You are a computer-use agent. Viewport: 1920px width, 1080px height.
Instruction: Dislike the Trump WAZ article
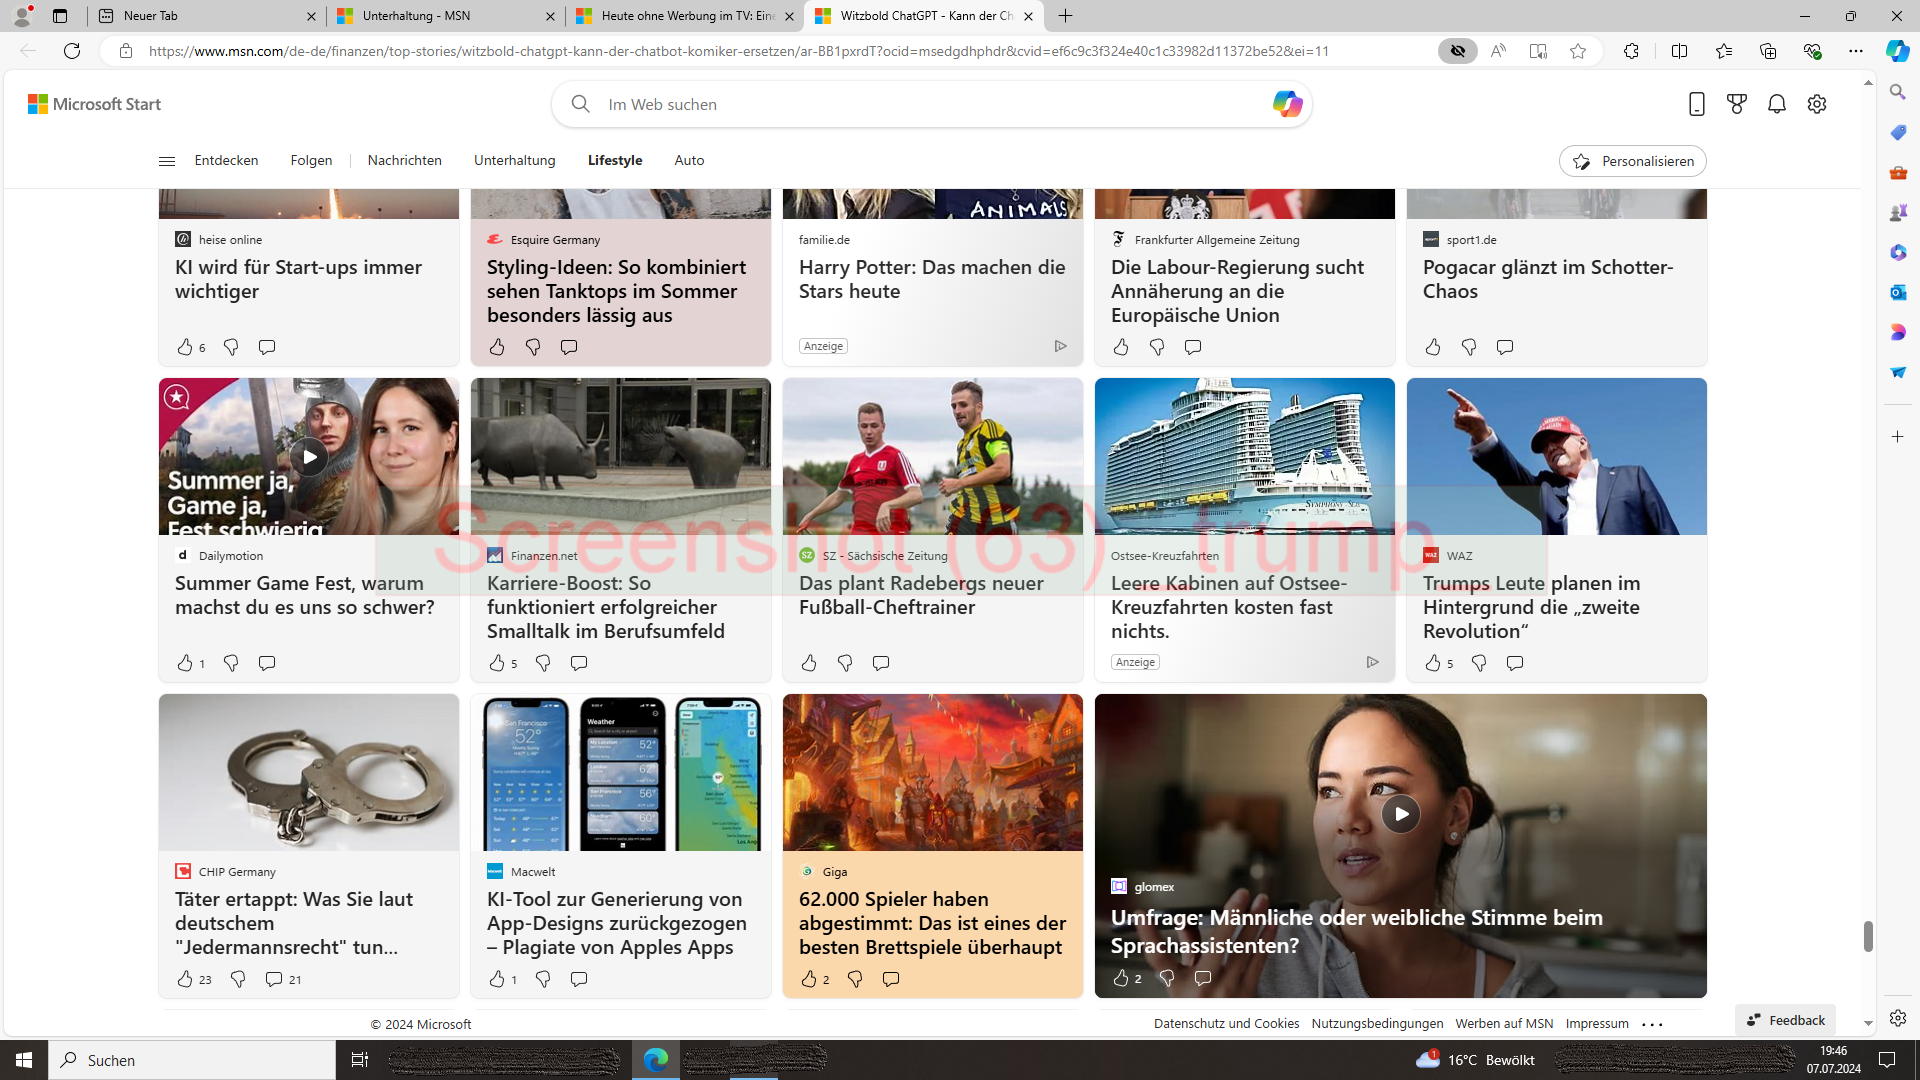coord(1479,663)
